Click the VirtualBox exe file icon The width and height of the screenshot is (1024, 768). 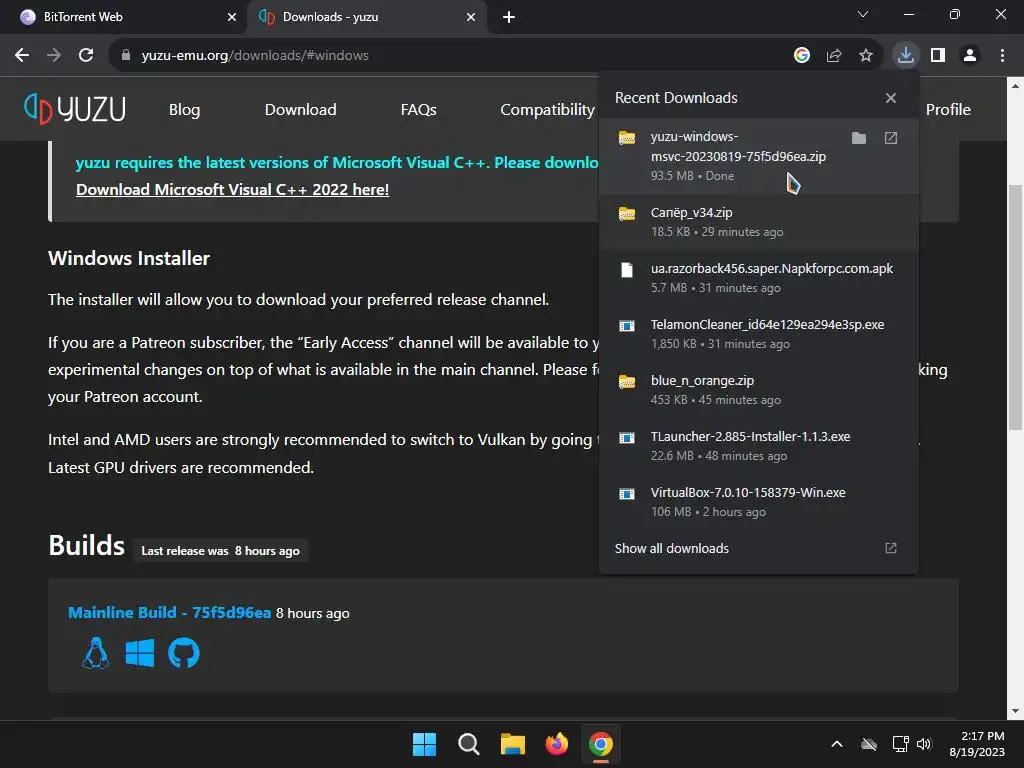(627, 494)
